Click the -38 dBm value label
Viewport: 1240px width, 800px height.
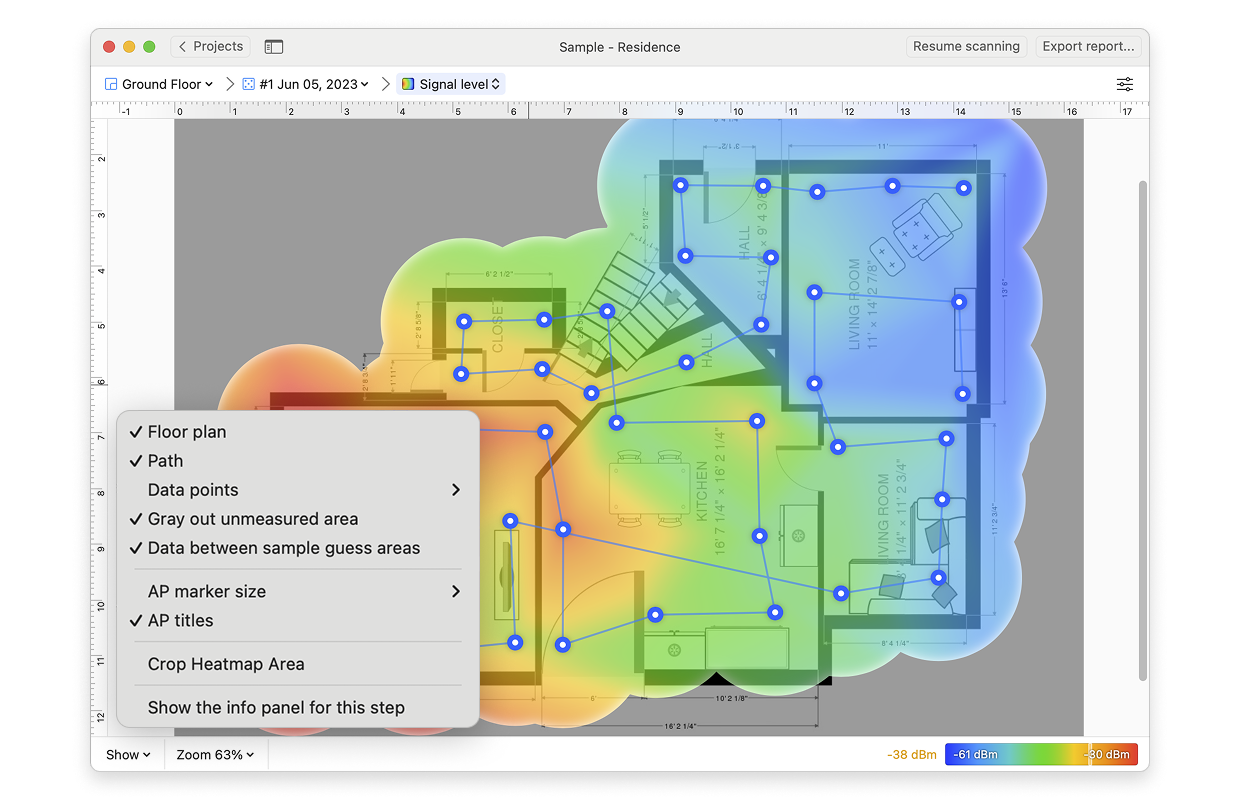[x=912, y=755]
